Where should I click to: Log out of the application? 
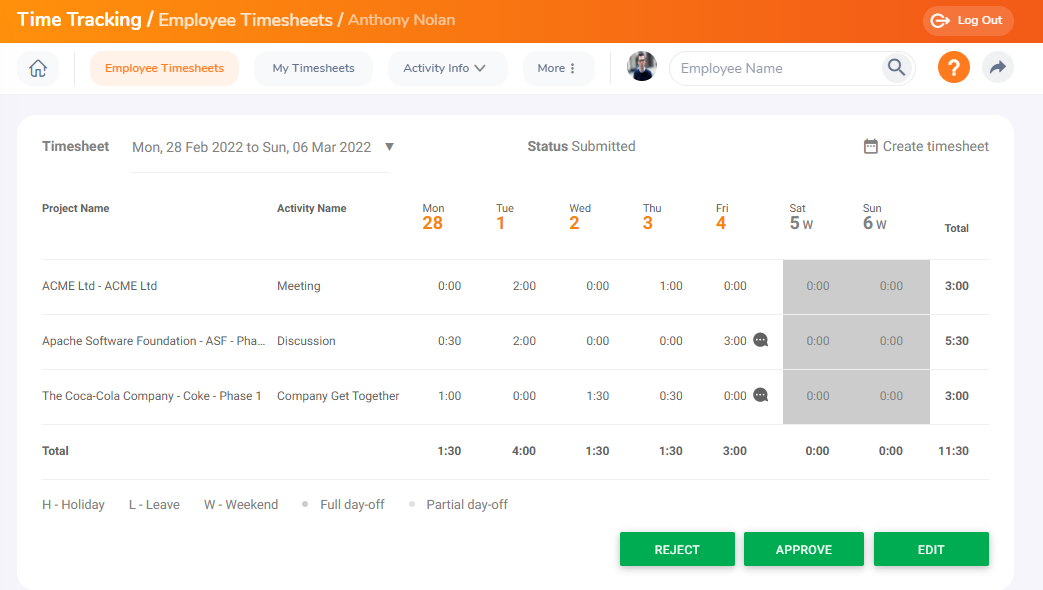(968, 21)
